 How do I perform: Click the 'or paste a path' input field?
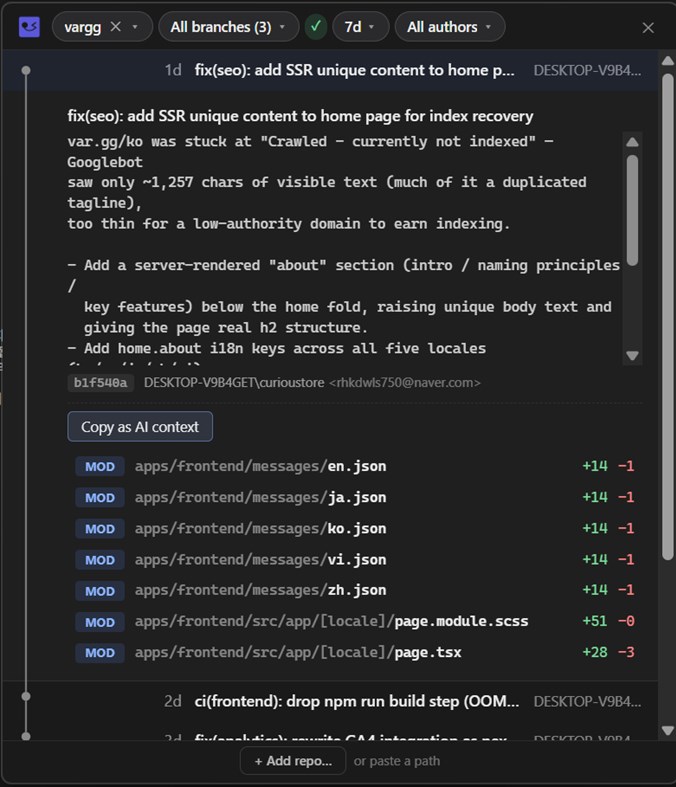pyautogui.click(x=396, y=761)
